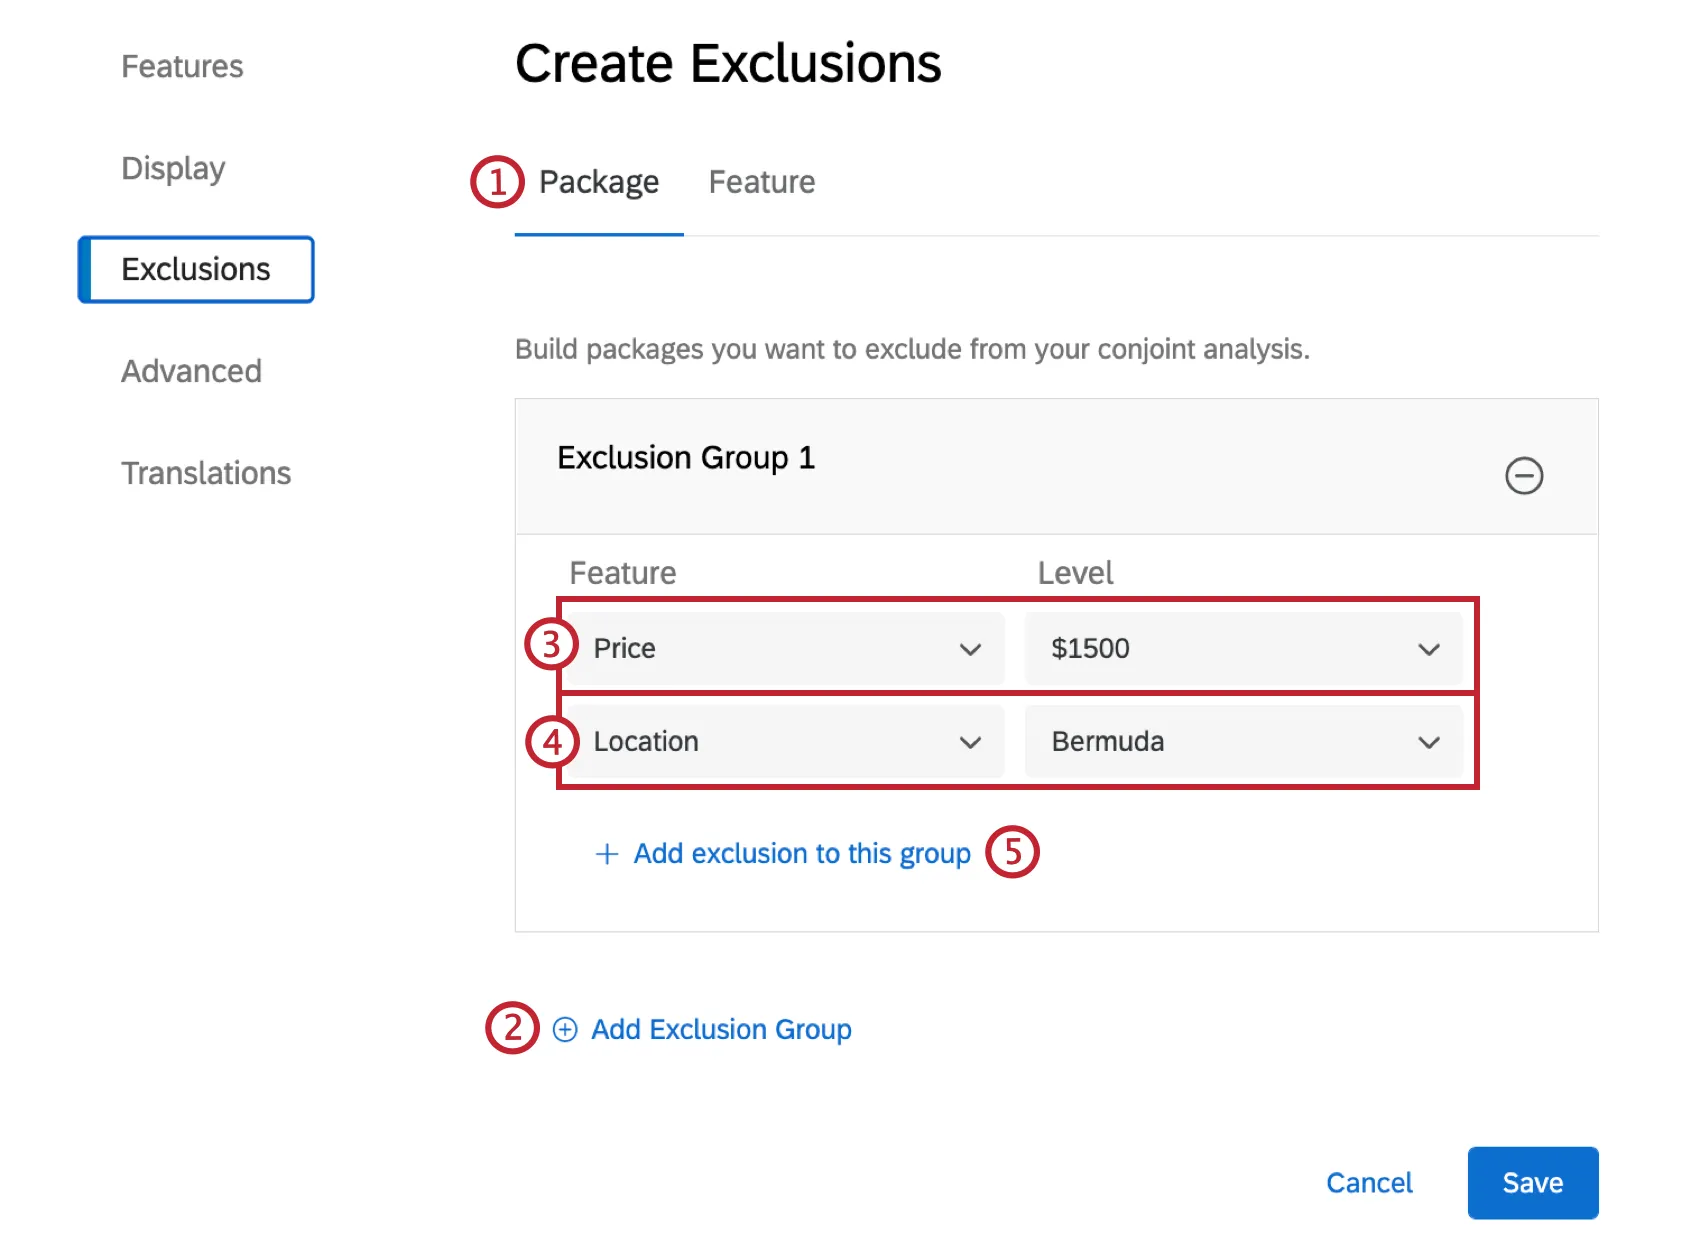
Task: Expand the chevron on the Bermuda selector
Action: click(1428, 742)
